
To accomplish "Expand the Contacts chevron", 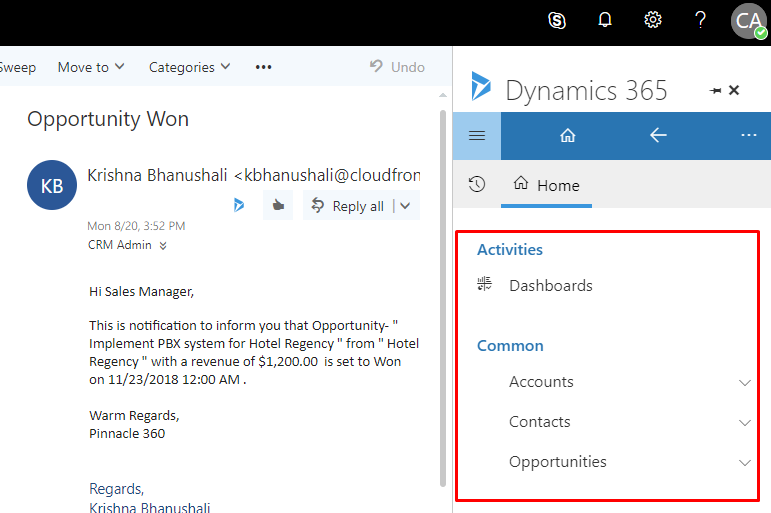I will click(745, 422).
